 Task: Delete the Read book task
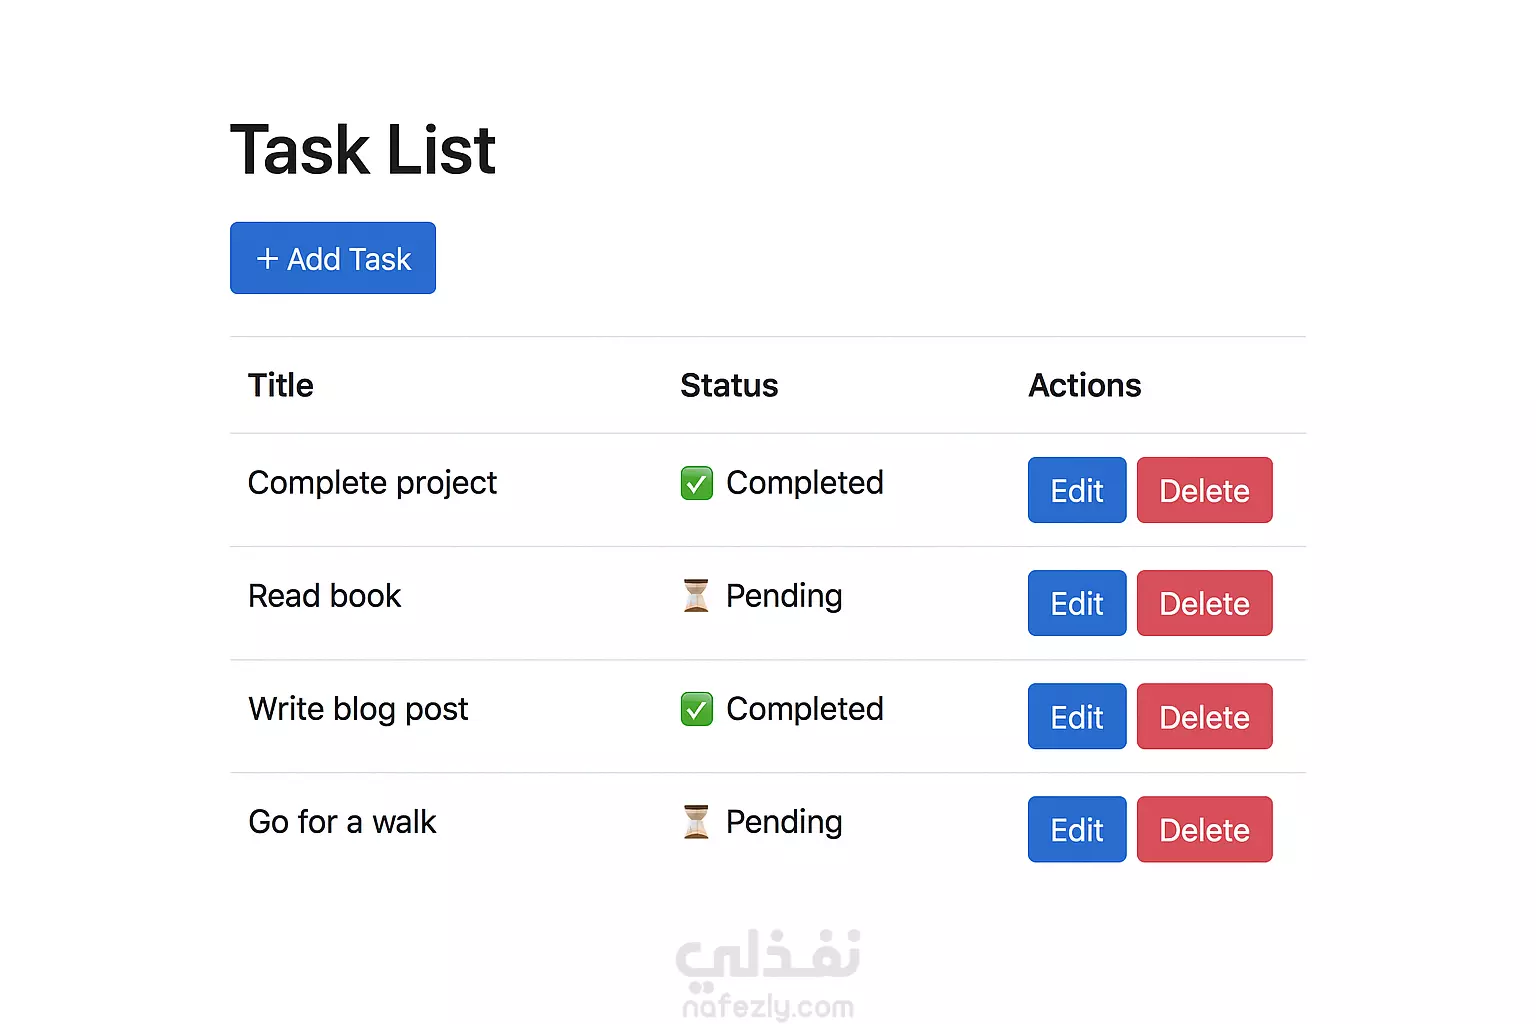1204,603
